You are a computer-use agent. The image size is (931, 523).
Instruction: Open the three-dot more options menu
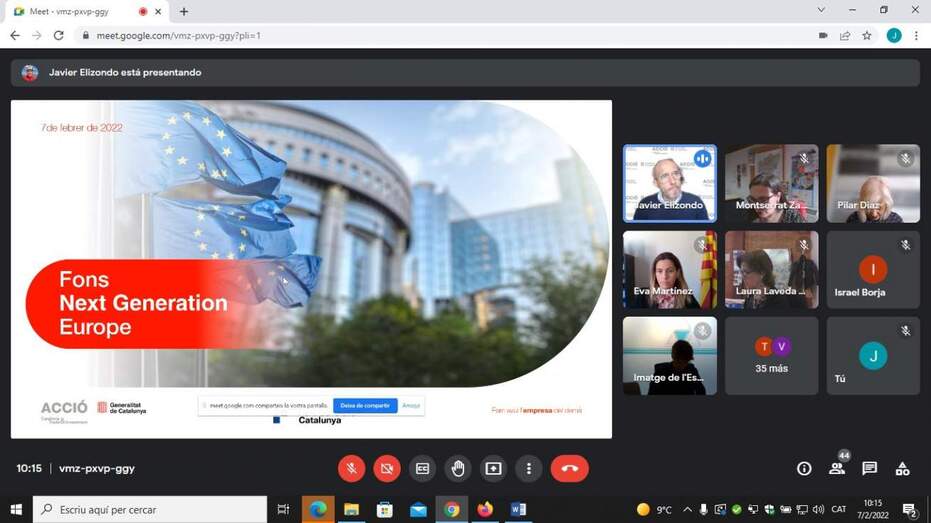click(529, 468)
